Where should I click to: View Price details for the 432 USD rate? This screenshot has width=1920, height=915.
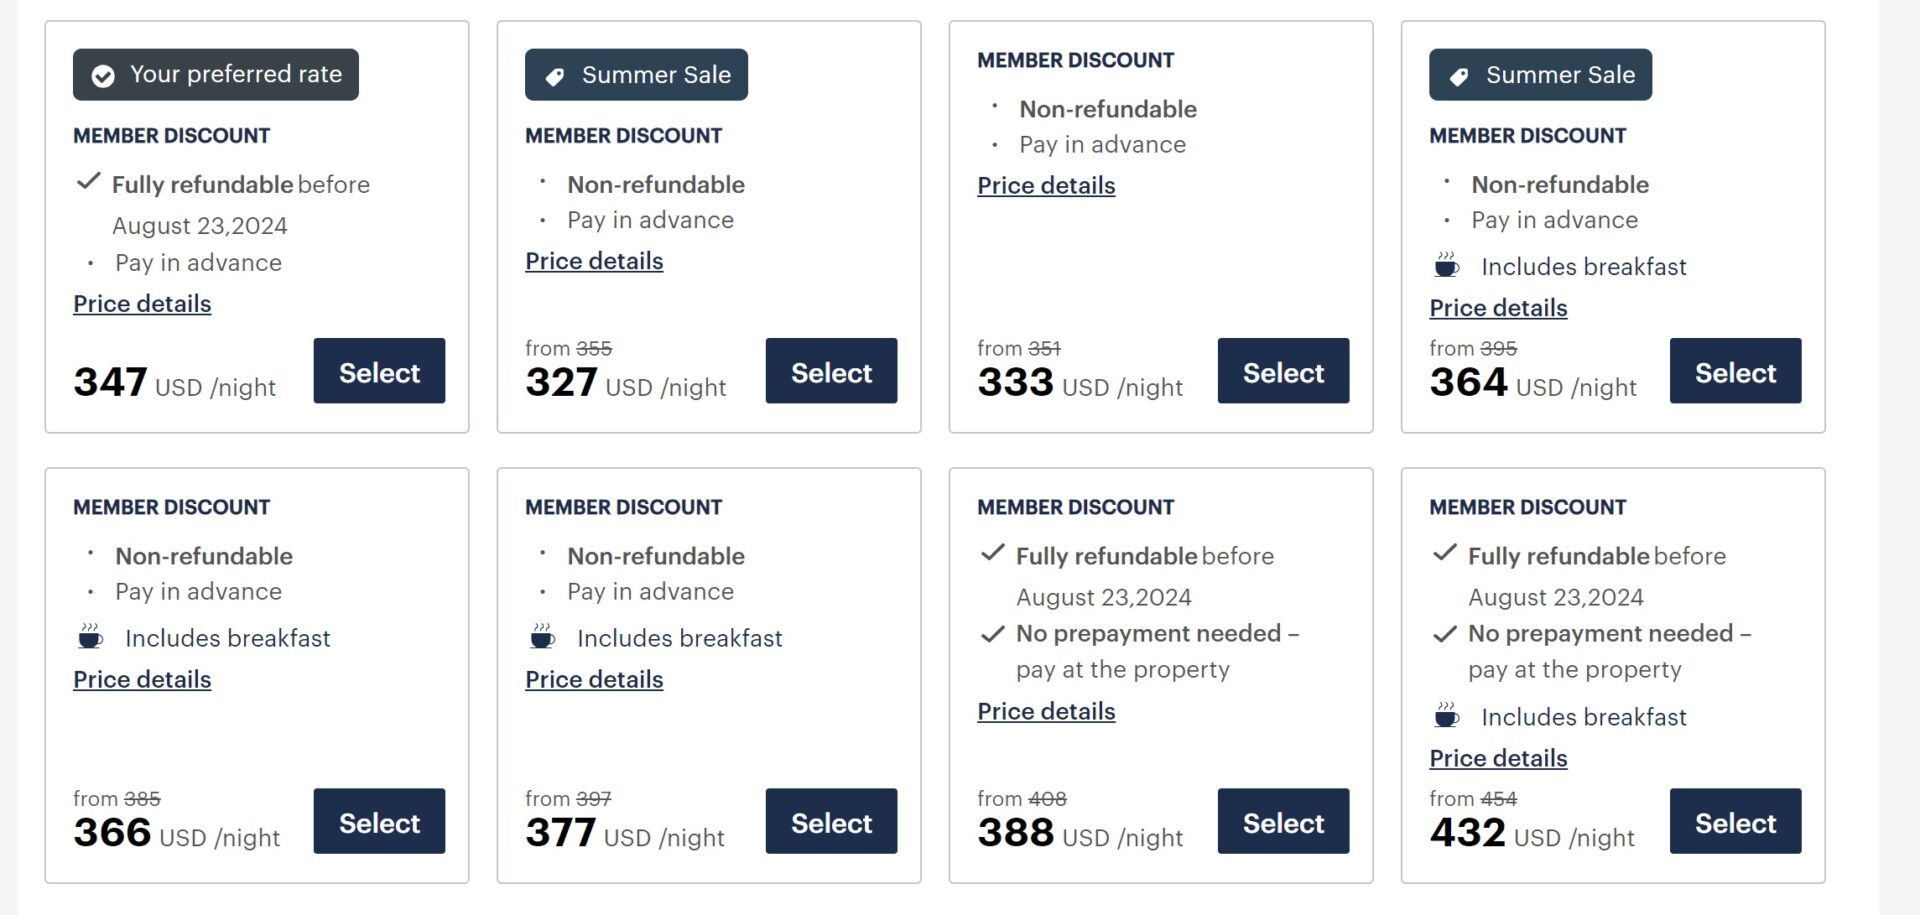coord(1498,758)
